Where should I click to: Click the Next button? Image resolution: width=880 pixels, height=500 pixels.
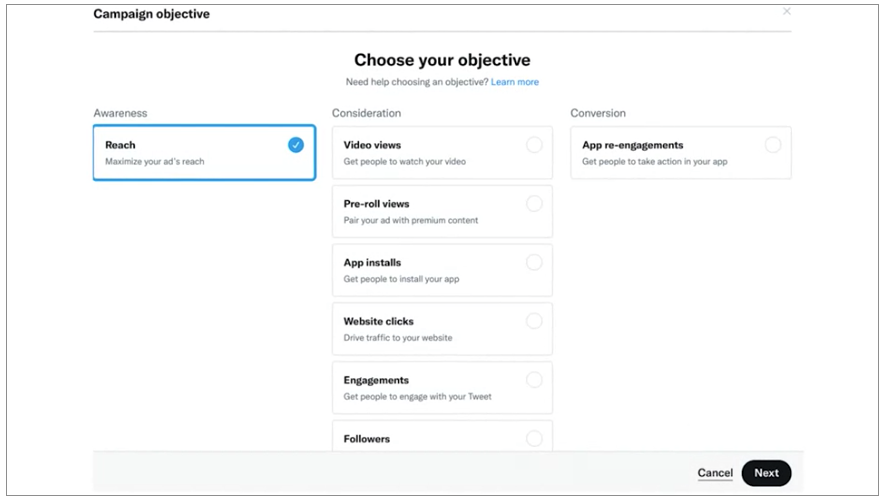(x=766, y=473)
